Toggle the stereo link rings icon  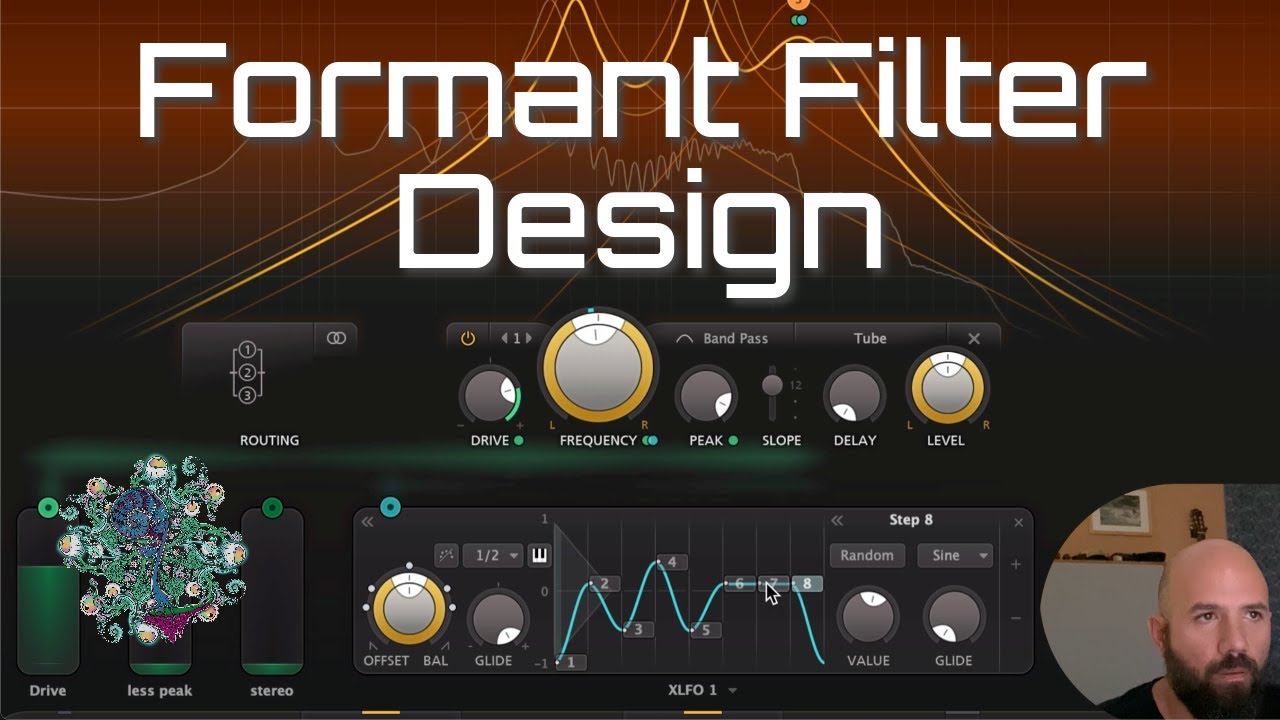point(336,339)
